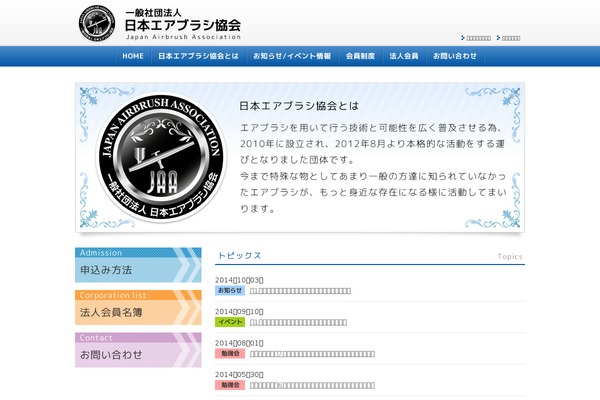Open the 2014/10/03 topic link

tap(300, 291)
